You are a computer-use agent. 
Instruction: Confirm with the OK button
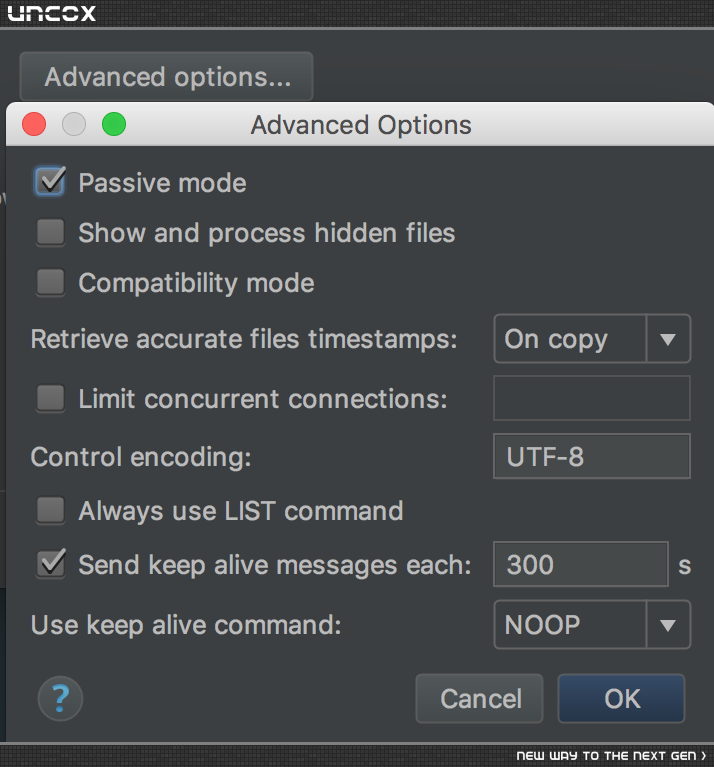(x=622, y=699)
